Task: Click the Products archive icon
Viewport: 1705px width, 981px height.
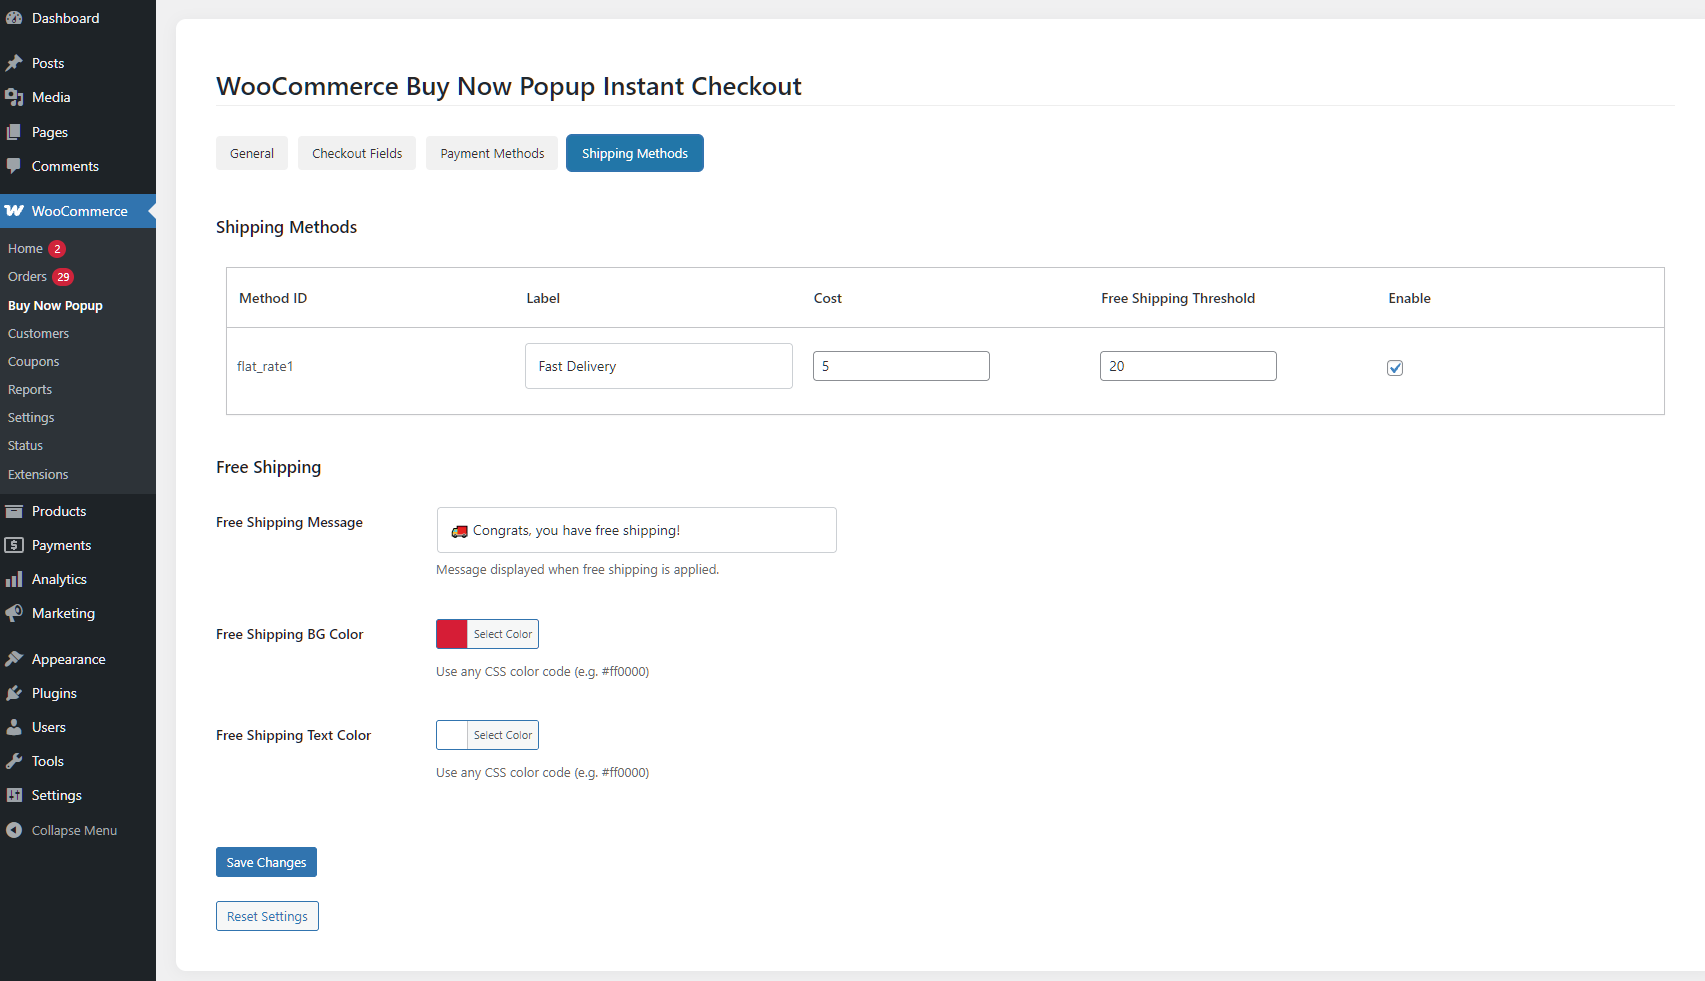Action: 14,511
